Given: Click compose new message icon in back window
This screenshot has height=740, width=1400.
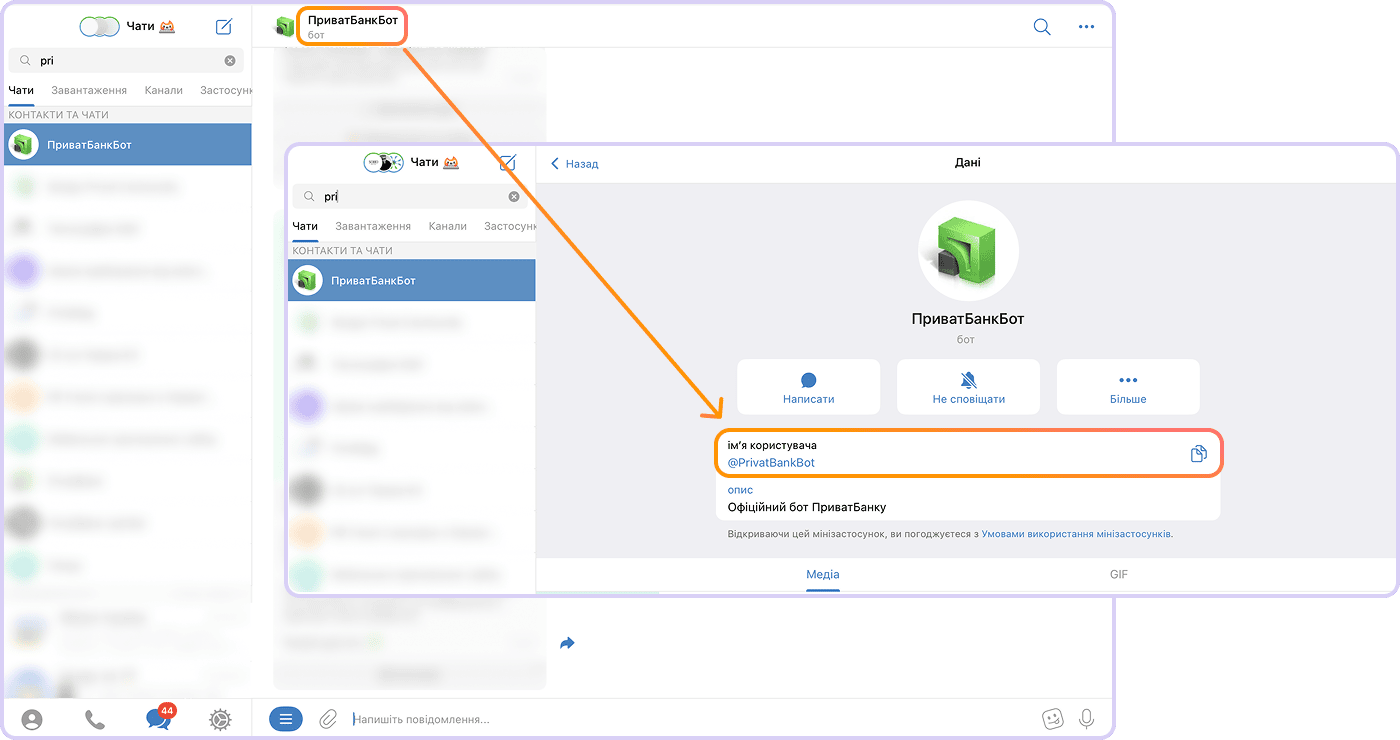Looking at the screenshot, I should tap(224, 27).
